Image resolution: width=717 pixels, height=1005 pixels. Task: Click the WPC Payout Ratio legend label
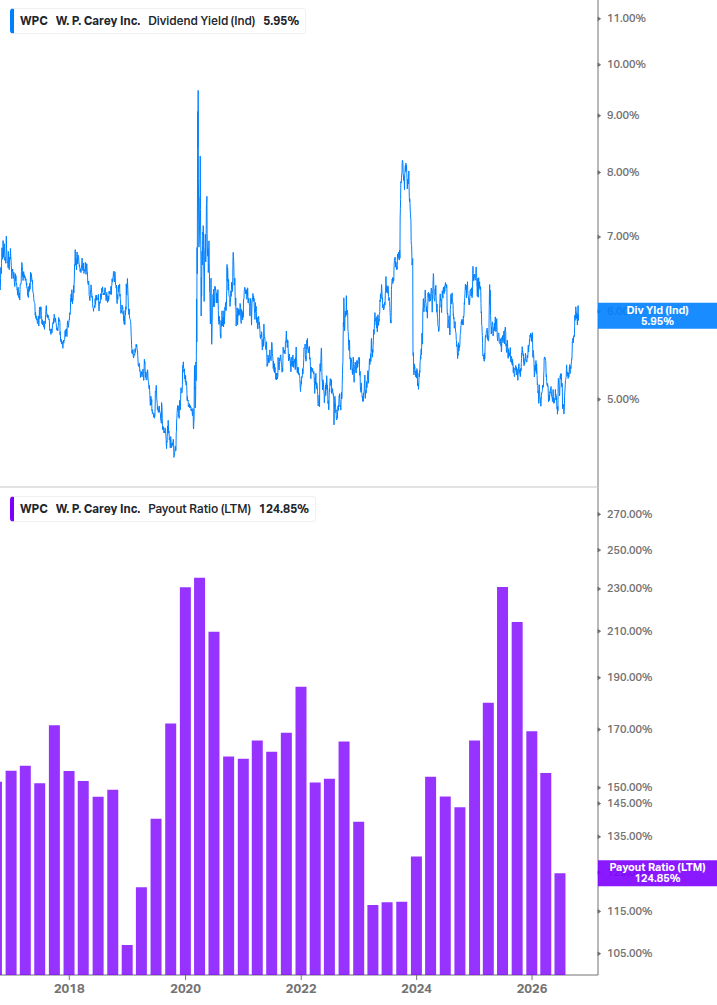coord(164,509)
